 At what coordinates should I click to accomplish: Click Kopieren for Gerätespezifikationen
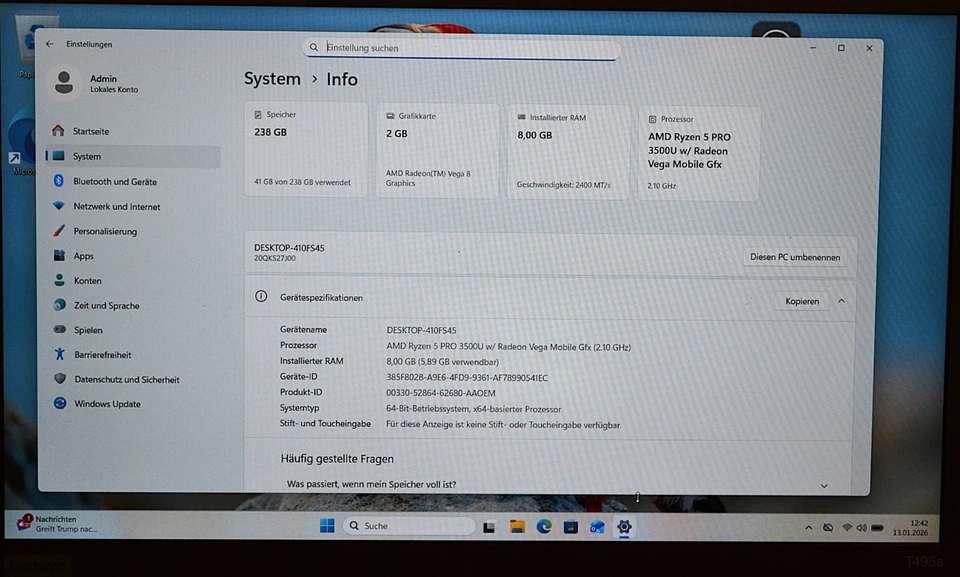pos(802,301)
